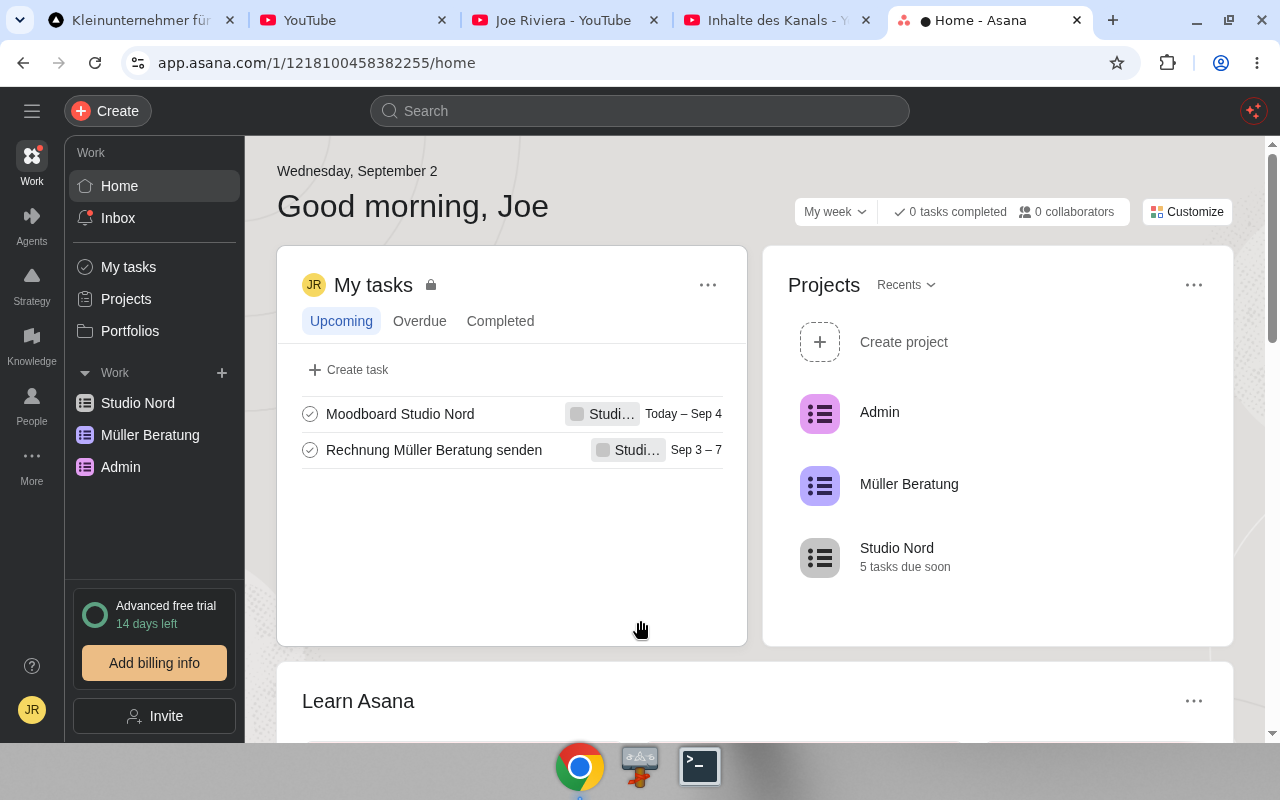
Task: Open Studio Nord project icon in widget
Action: click(x=820, y=558)
